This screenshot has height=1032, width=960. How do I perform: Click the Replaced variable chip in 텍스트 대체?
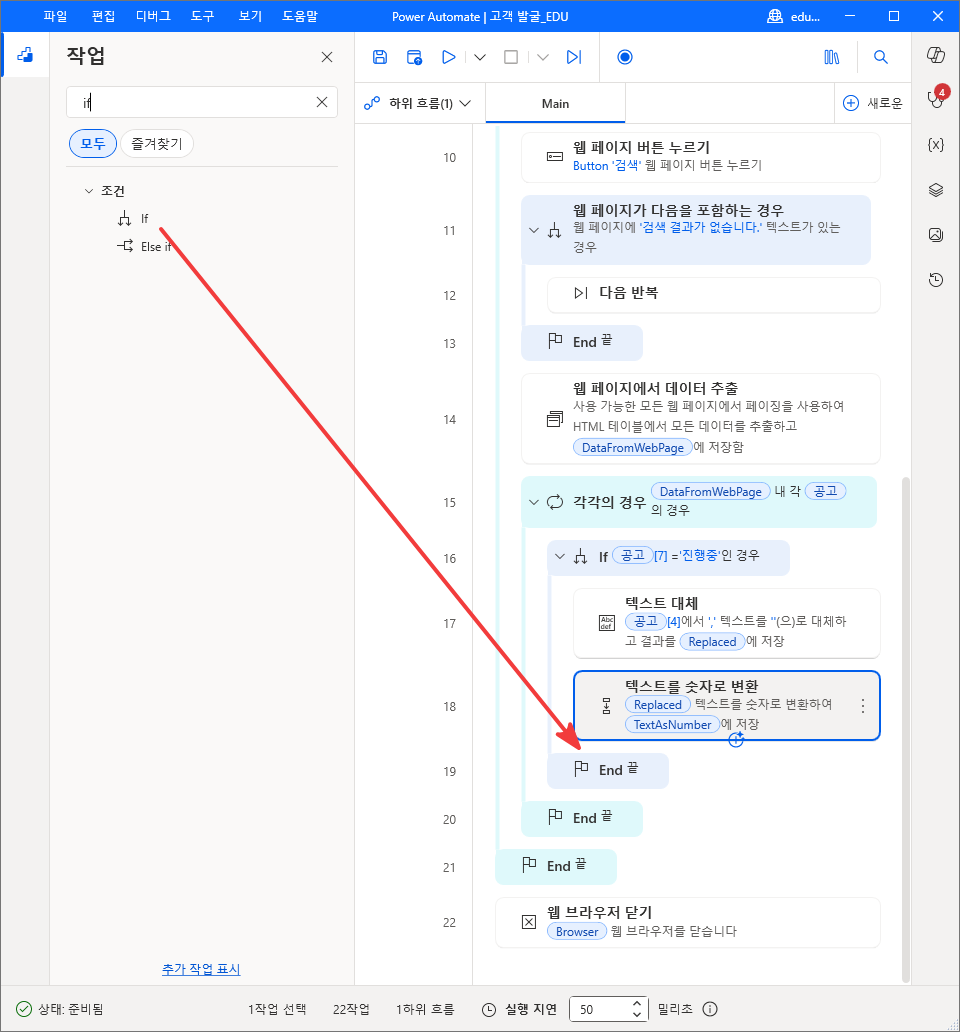click(x=712, y=642)
